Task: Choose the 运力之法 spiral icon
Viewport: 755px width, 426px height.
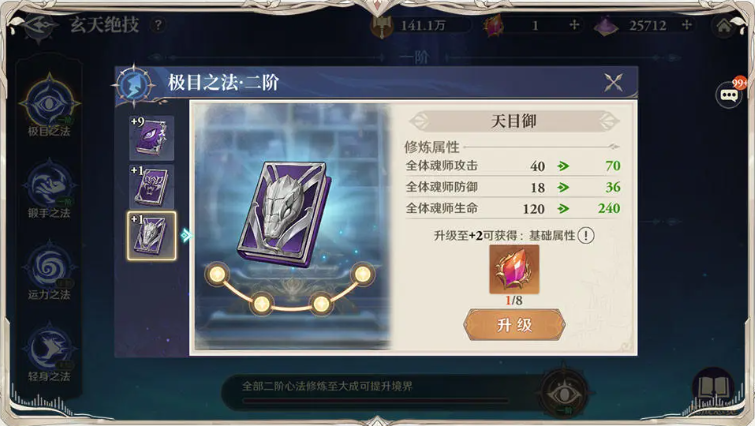Action: pyautogui.click(x=49, y=266)
